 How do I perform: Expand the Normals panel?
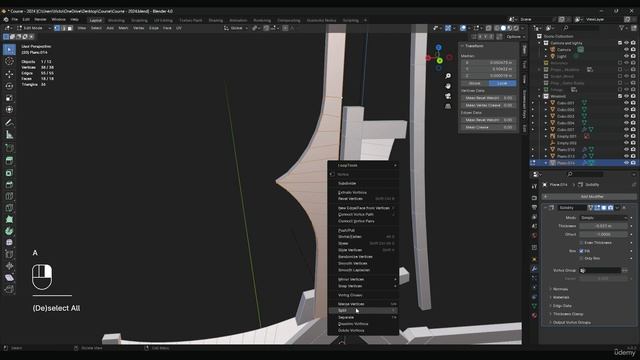[560, 289]
